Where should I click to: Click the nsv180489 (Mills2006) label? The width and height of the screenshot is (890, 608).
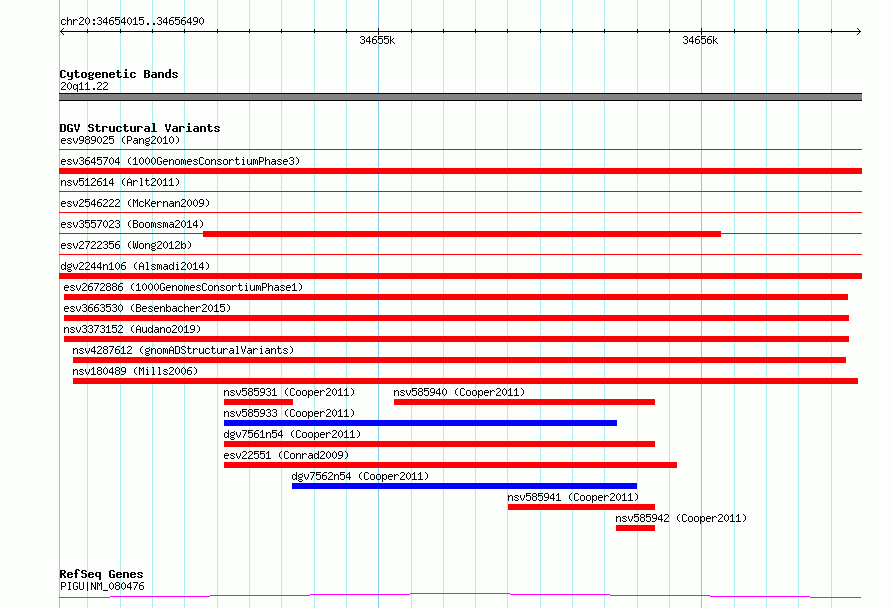[135, 371]
